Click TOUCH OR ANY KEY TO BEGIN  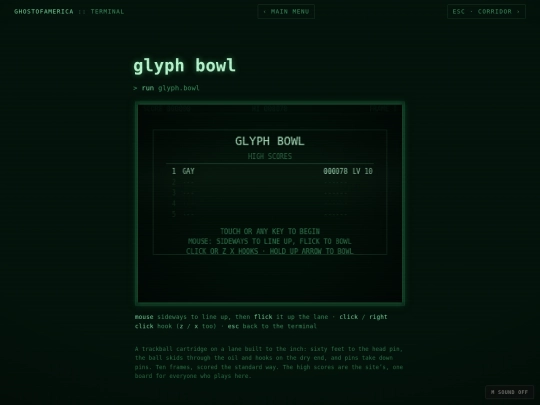click(270, 231)
